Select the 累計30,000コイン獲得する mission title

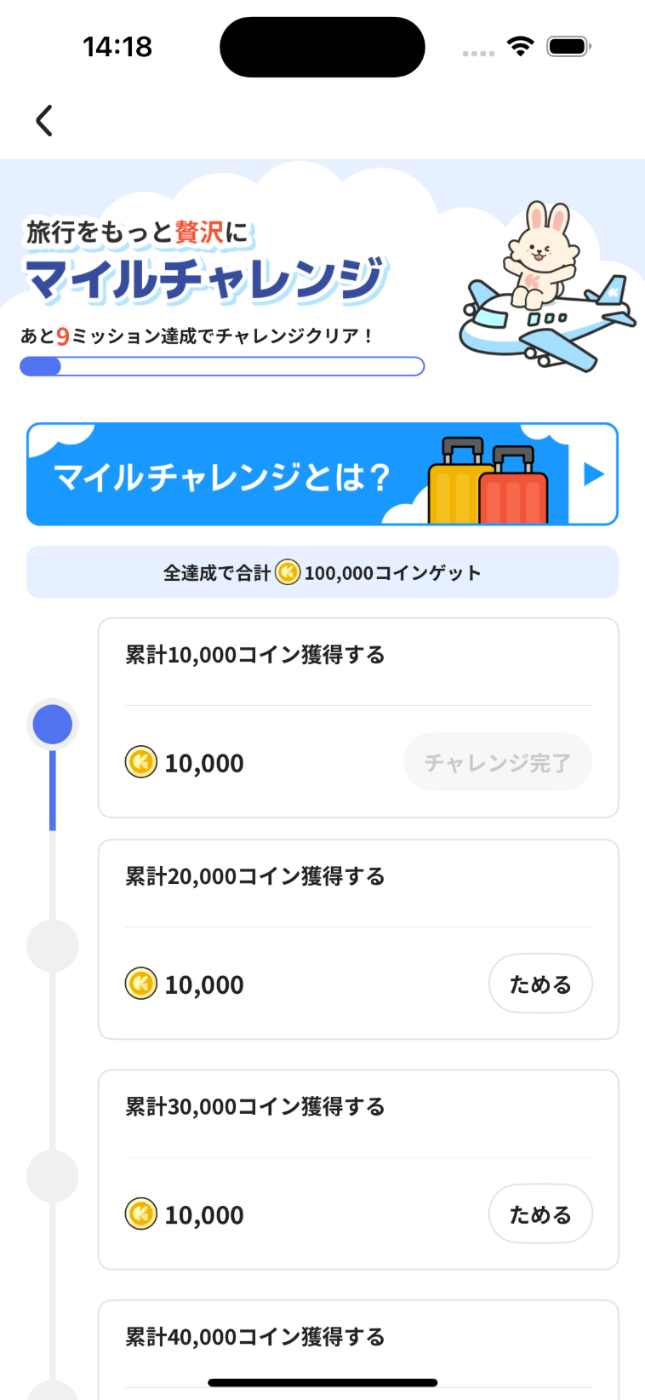click(x=253, y=1107)
